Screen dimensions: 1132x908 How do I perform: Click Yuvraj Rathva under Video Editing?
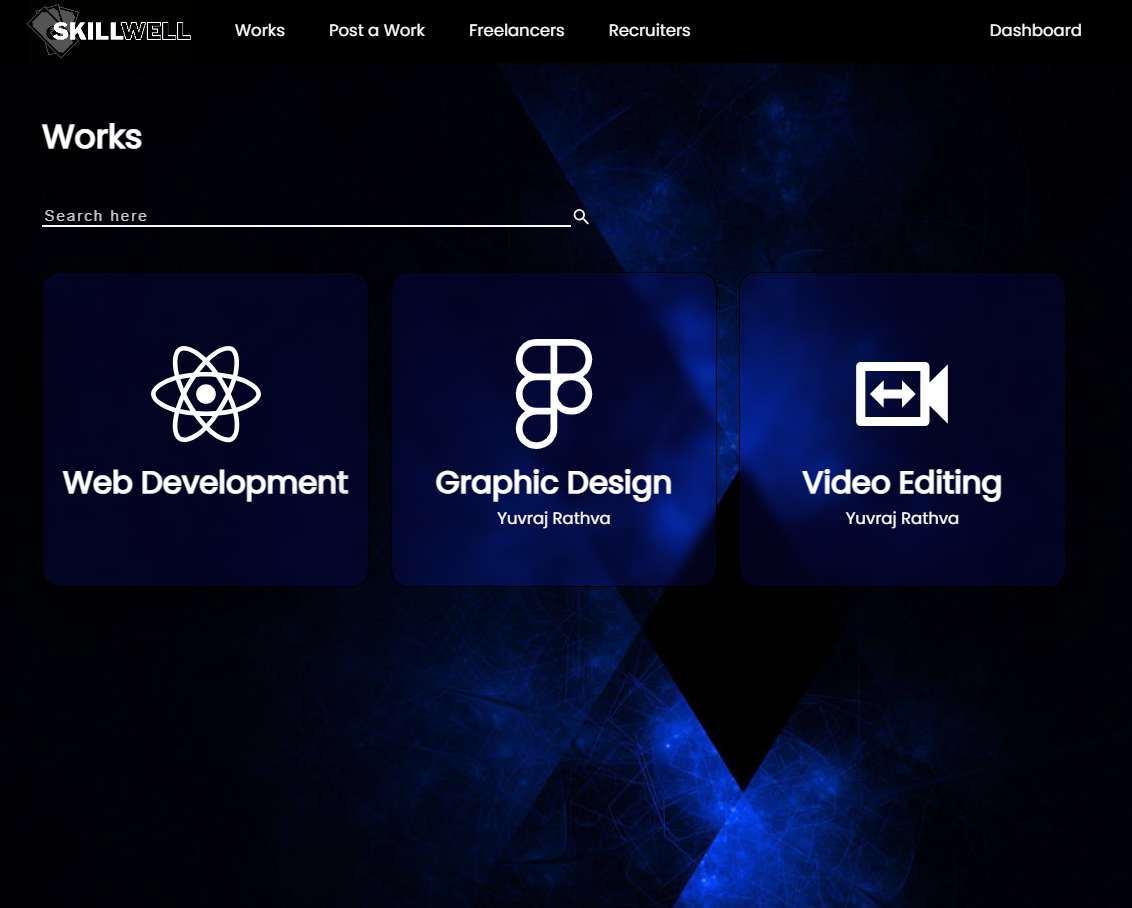click(902, 518)
